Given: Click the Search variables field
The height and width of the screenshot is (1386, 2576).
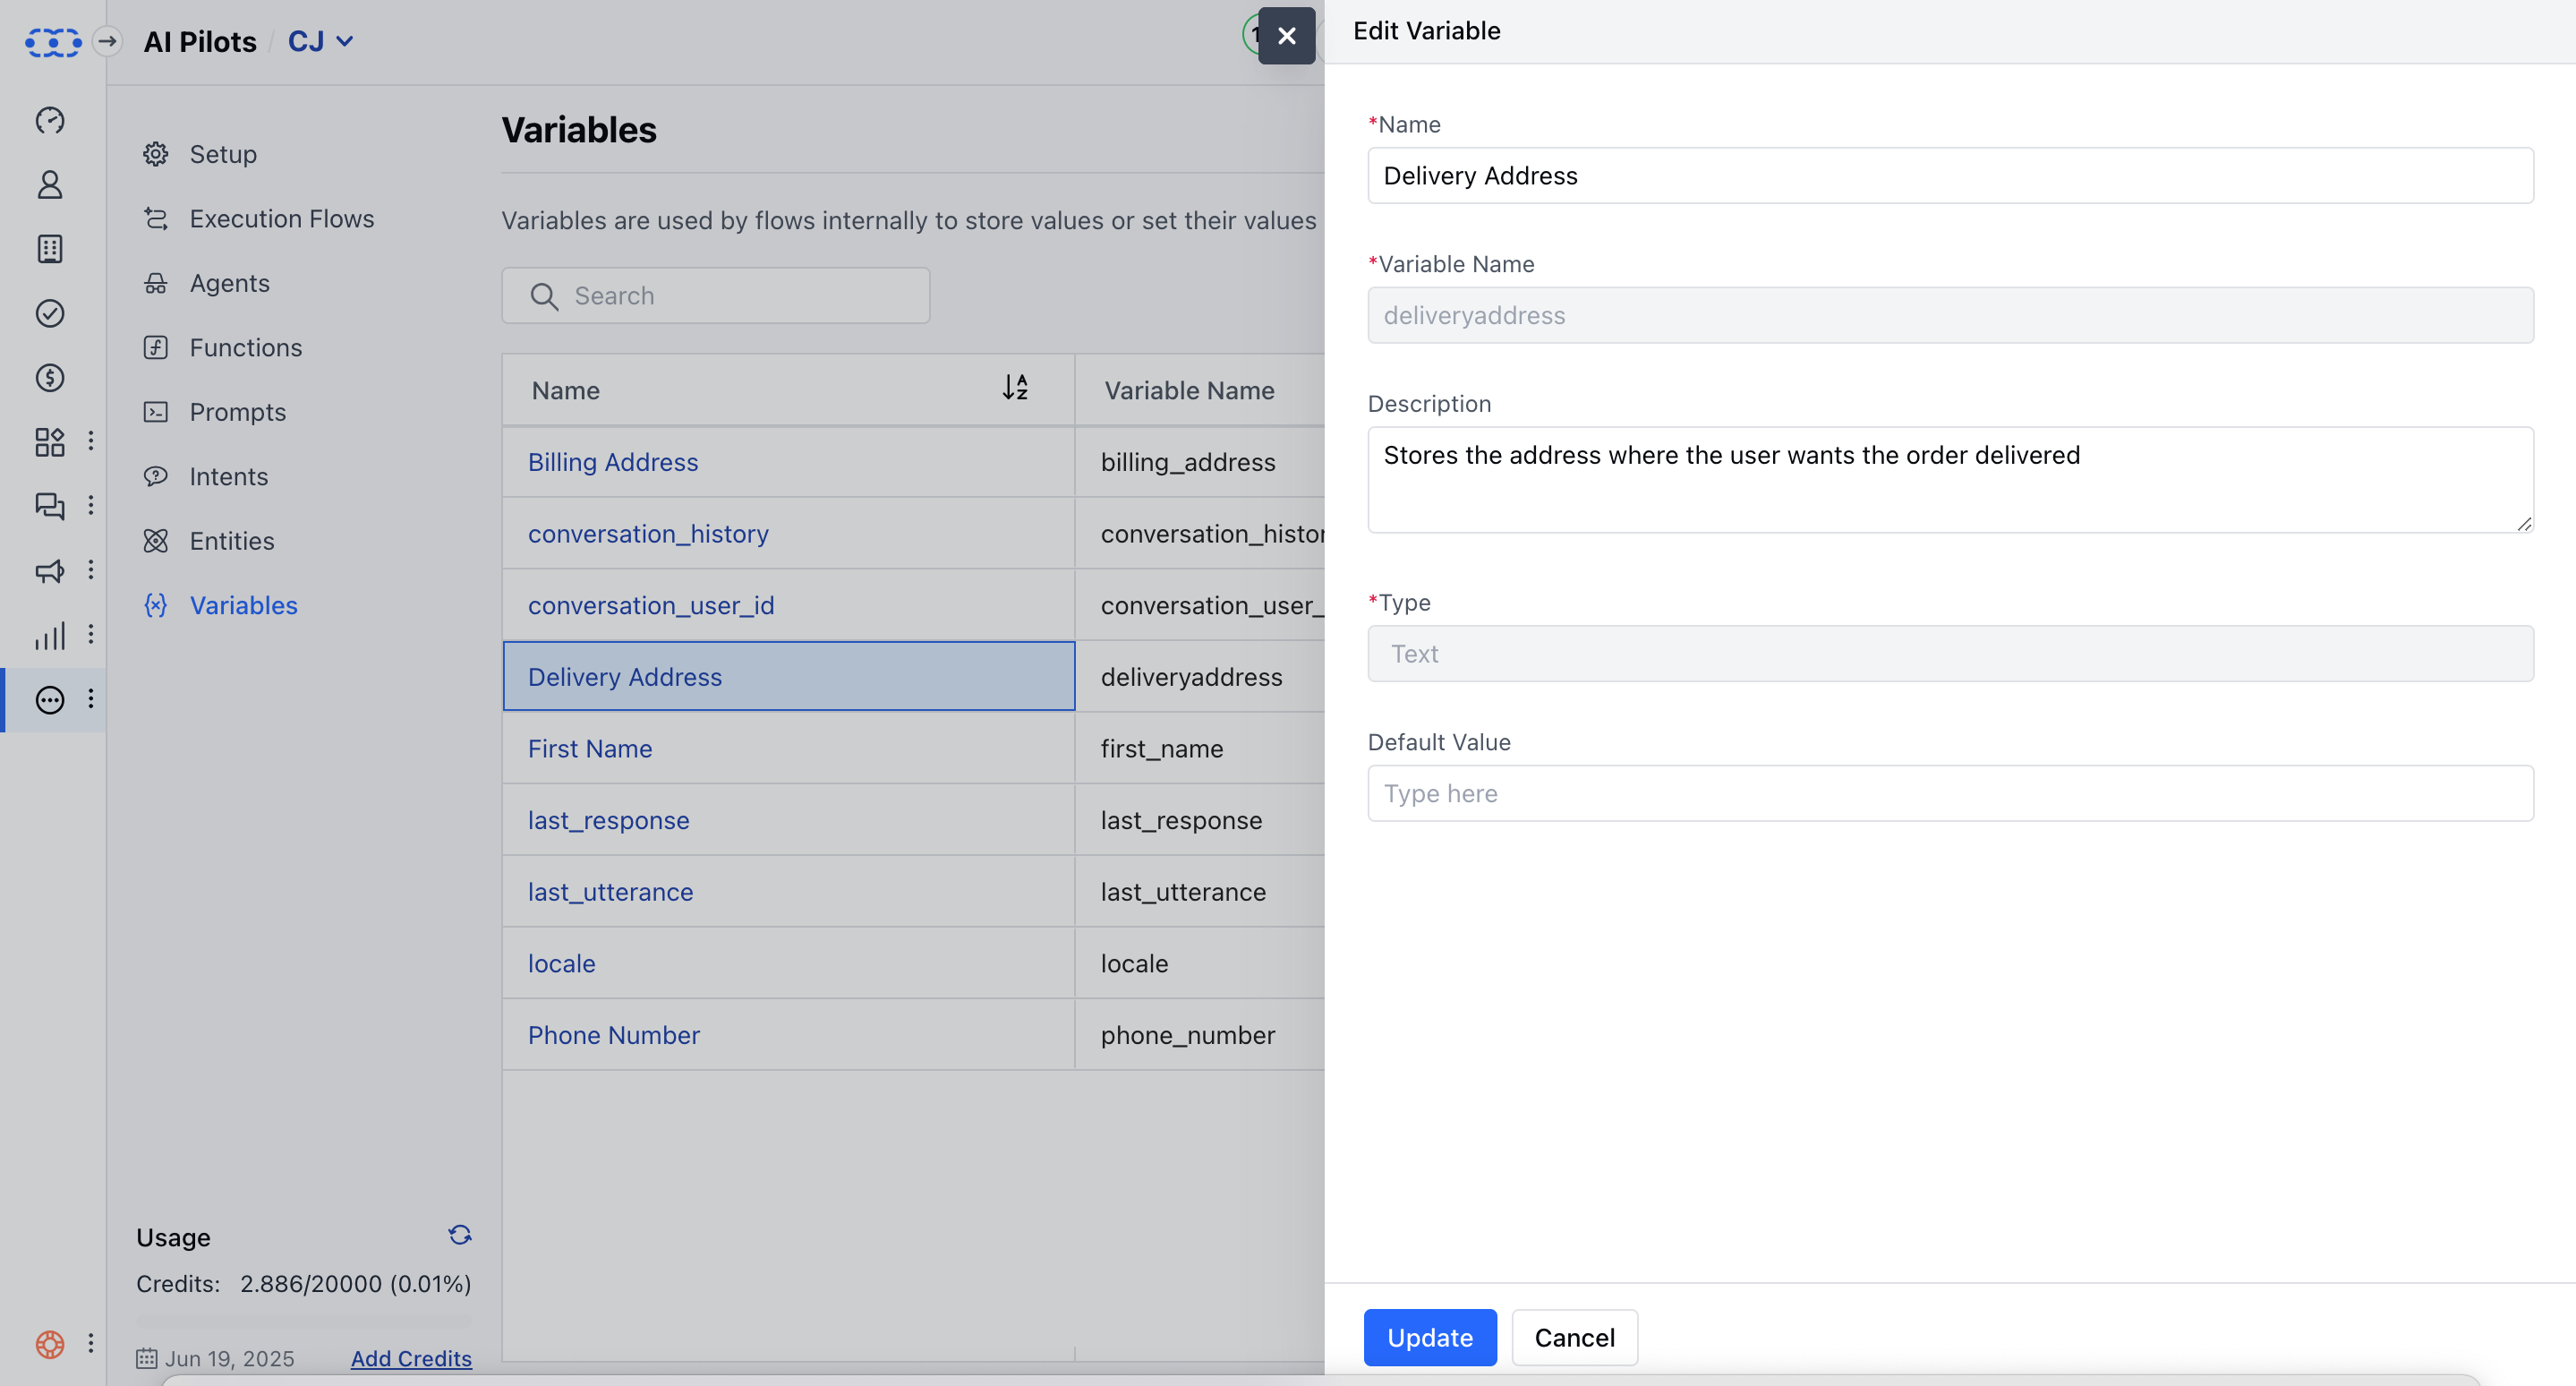Looking at the screenshot, I should point(716,296).
